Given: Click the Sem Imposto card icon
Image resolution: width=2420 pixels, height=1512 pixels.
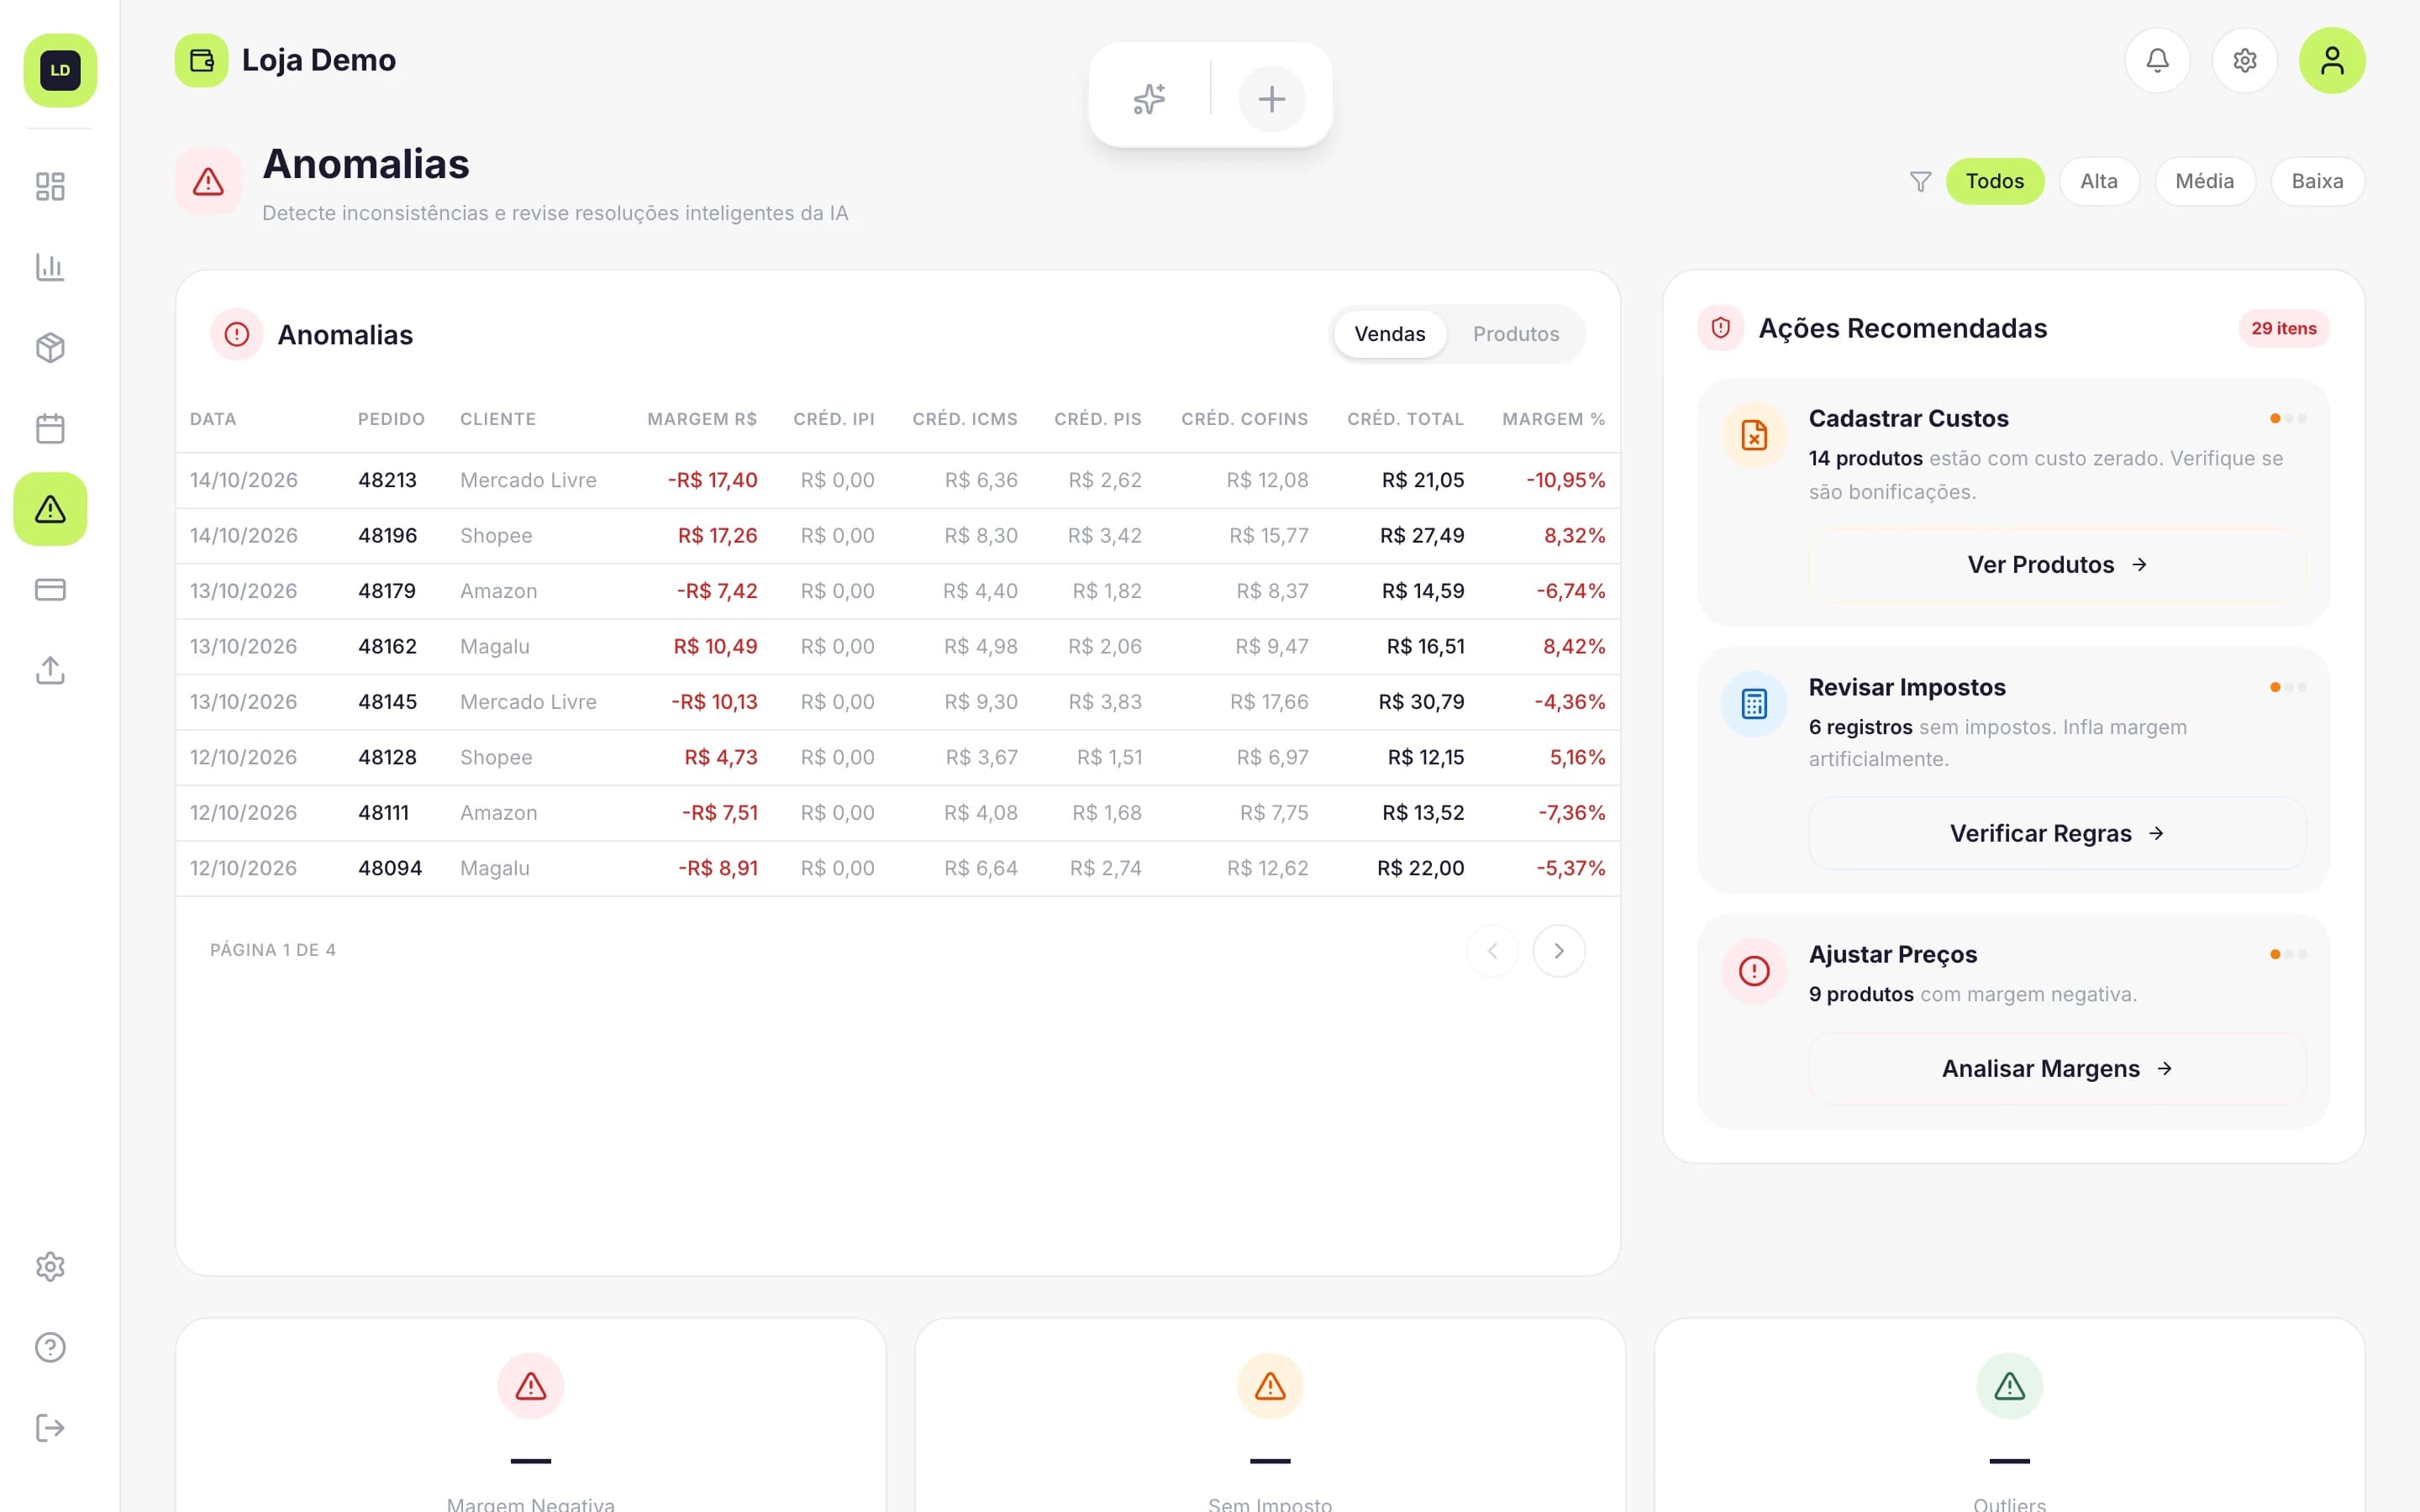Looking at the screenshot, I should coord(1270,1386).
